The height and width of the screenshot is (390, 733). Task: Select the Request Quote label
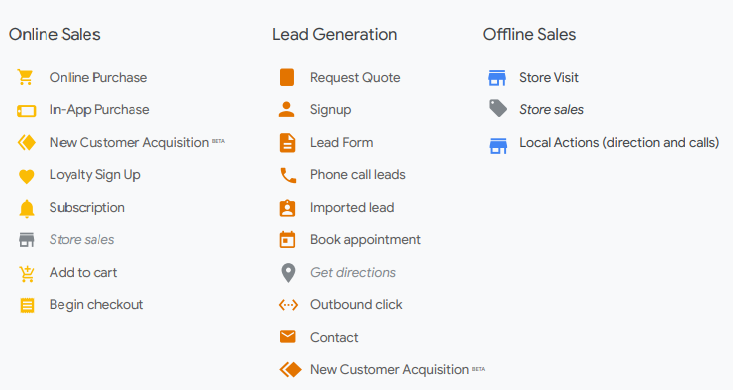point(355,77)
